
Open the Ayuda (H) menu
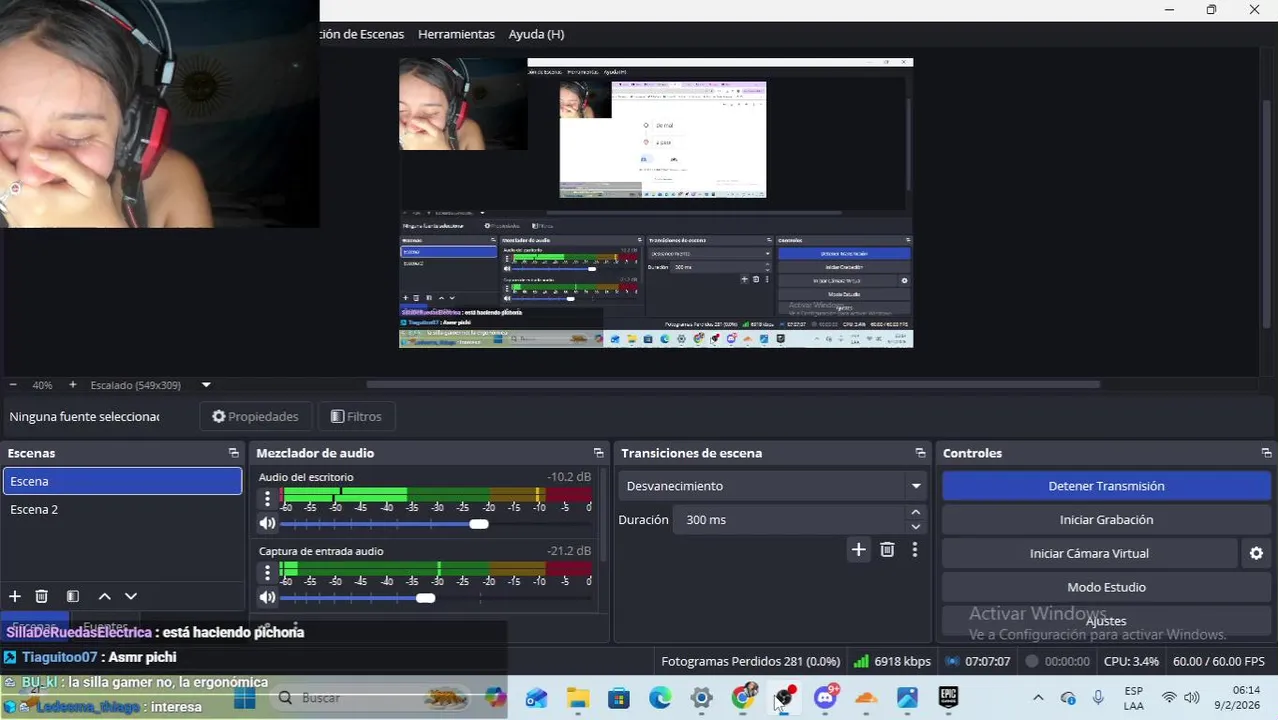pyautogui.click(x=536, y=34)
